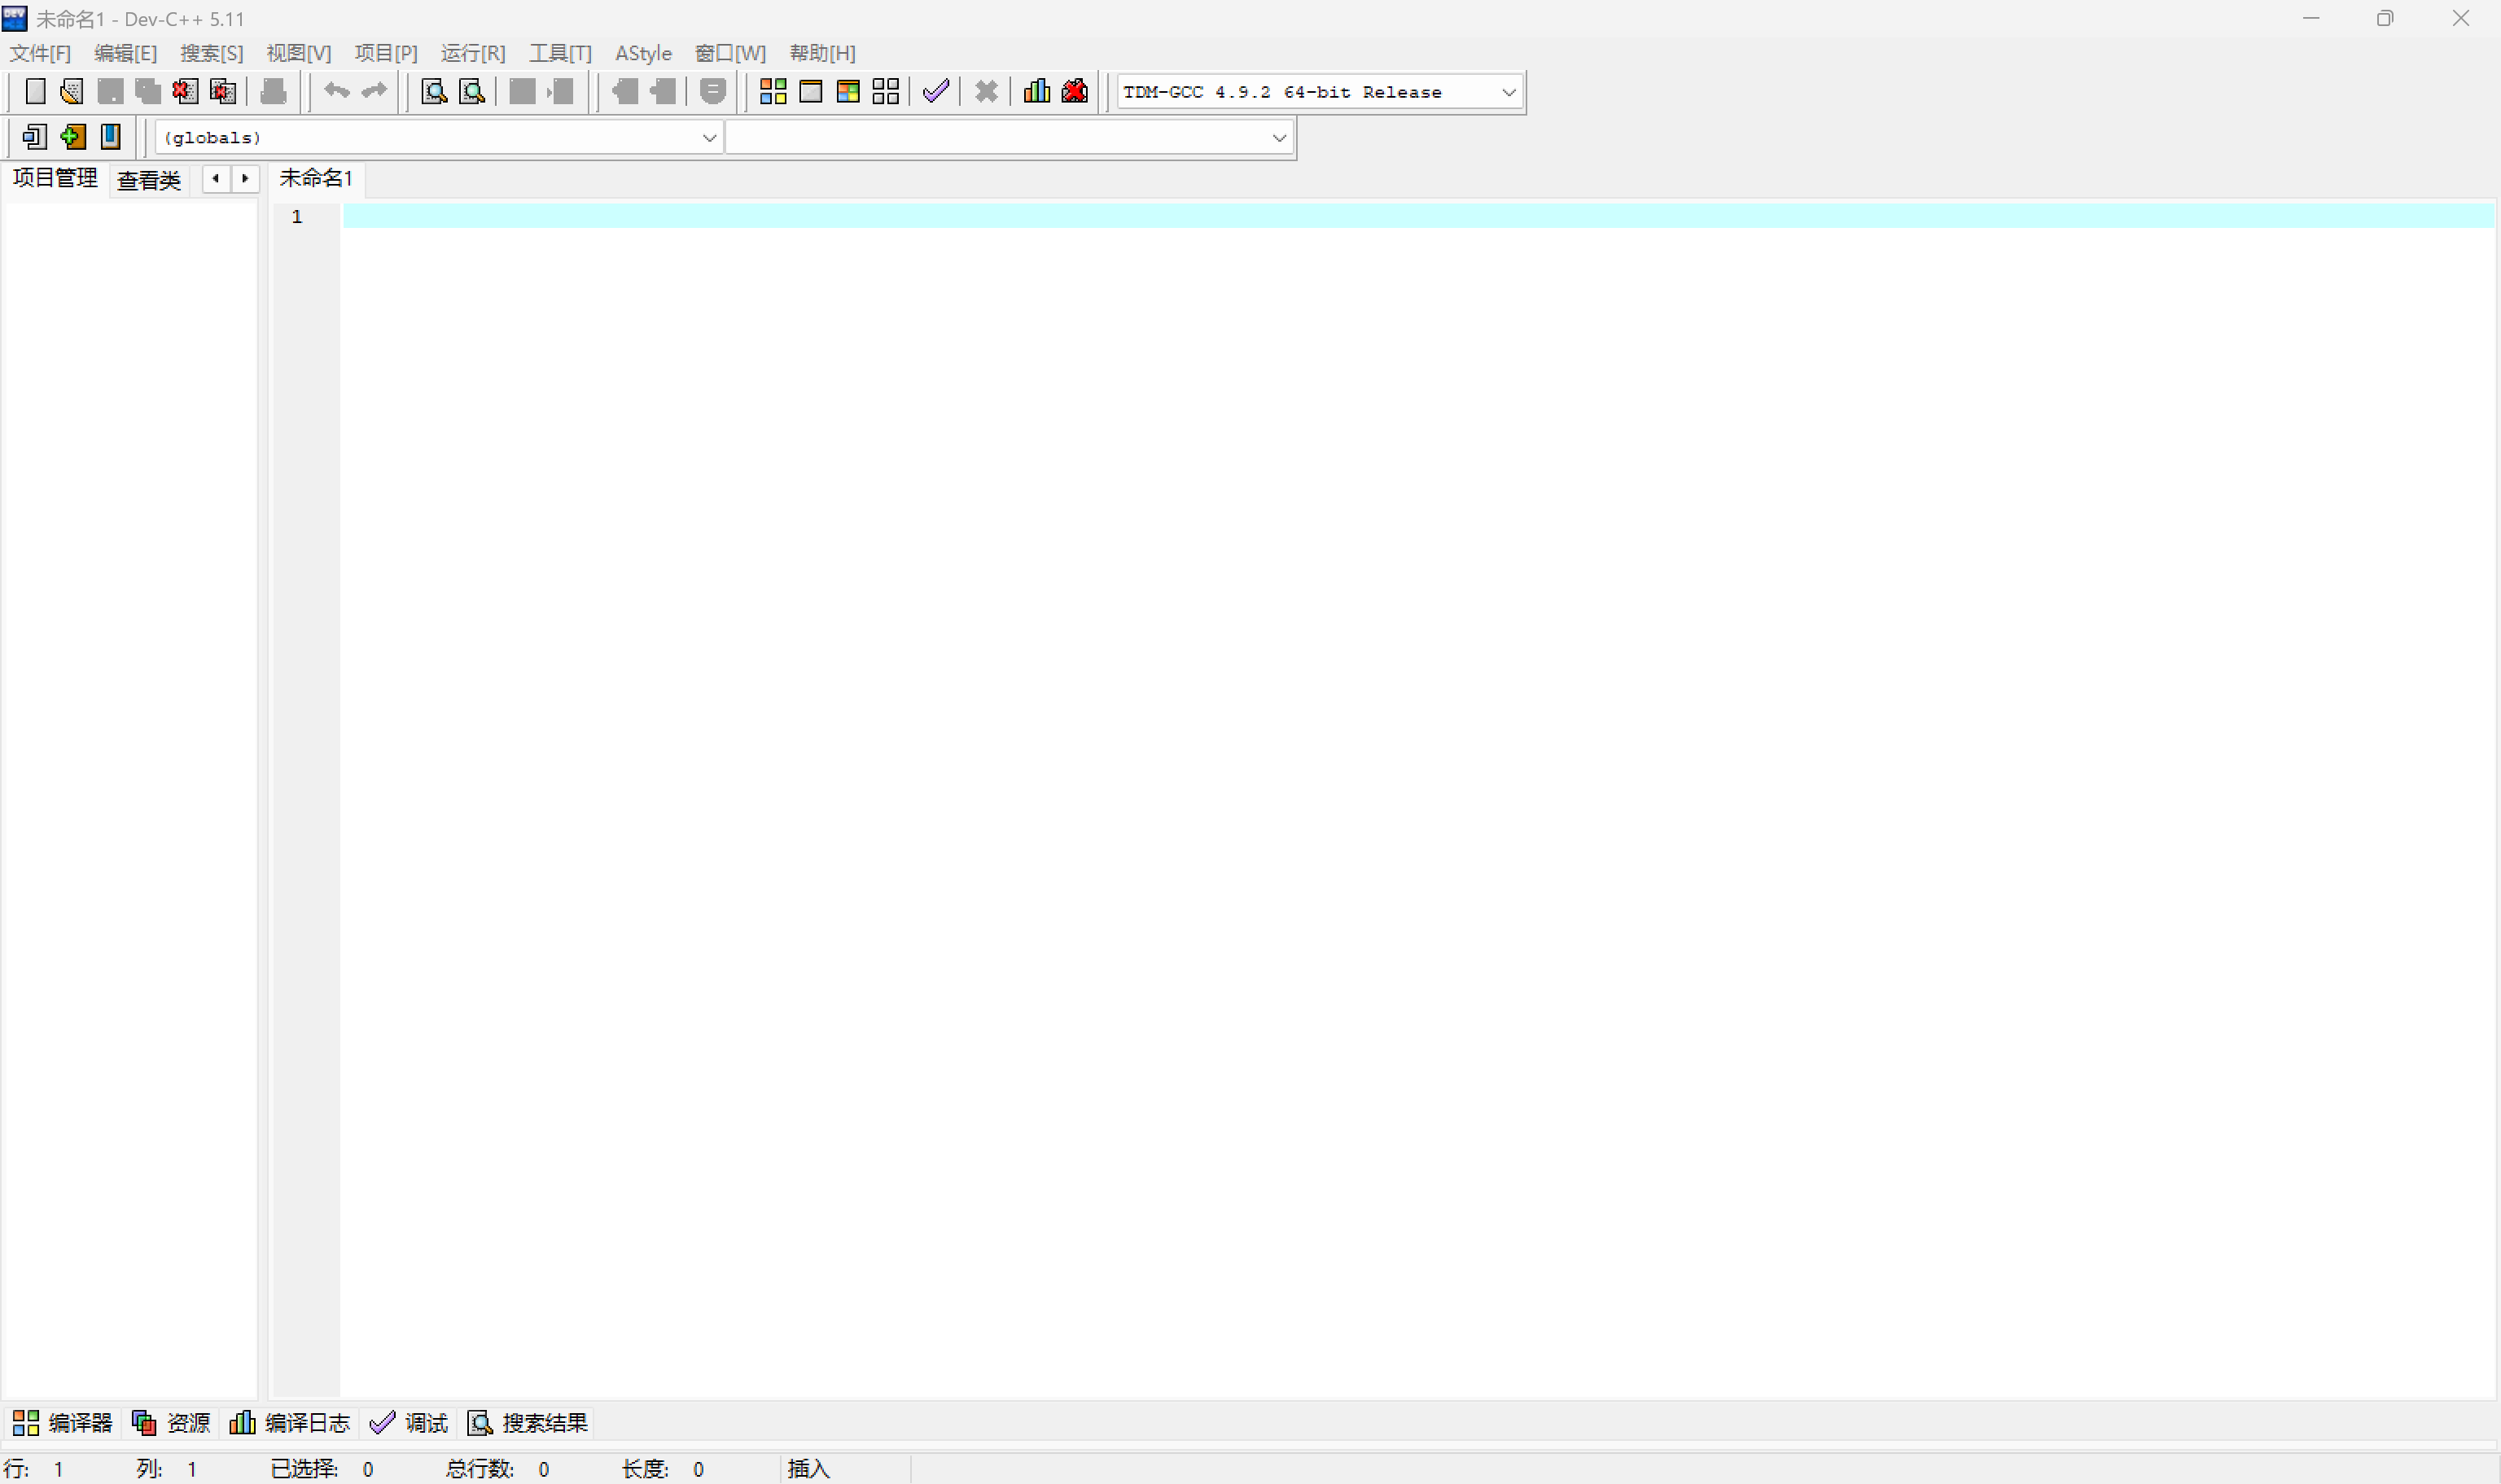The width and height of the screenshot is (2501, 1484).
Task: Open the 运行[R] menu
Action: [473, 53]
